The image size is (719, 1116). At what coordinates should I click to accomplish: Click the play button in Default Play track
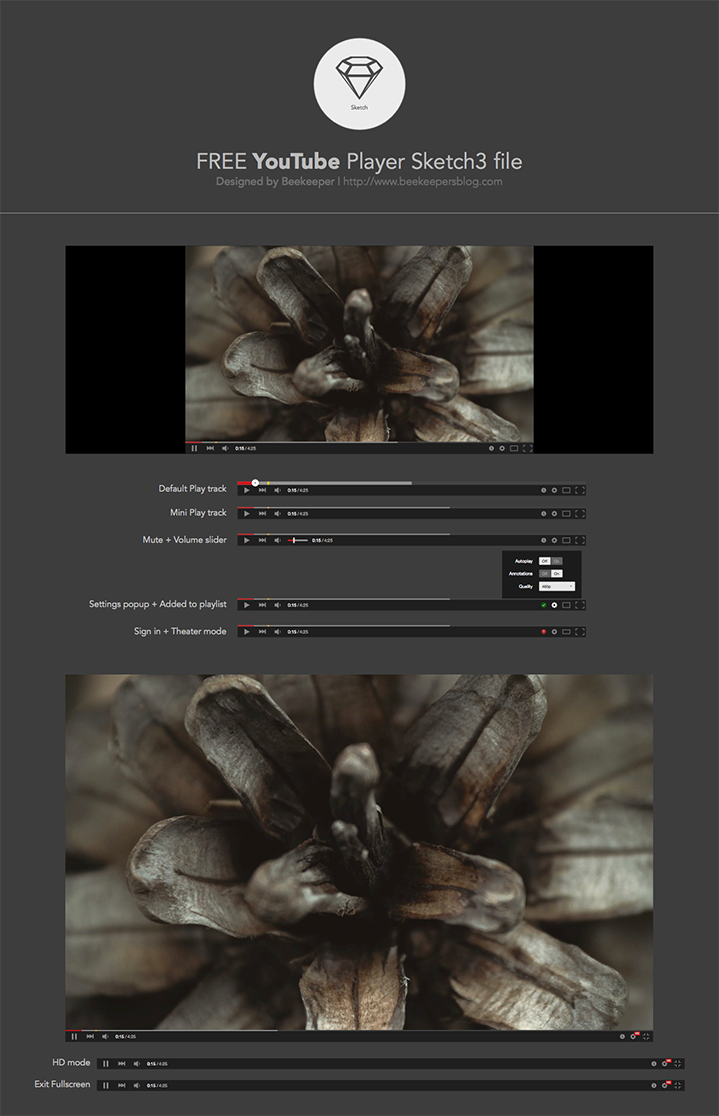(246, 490)
